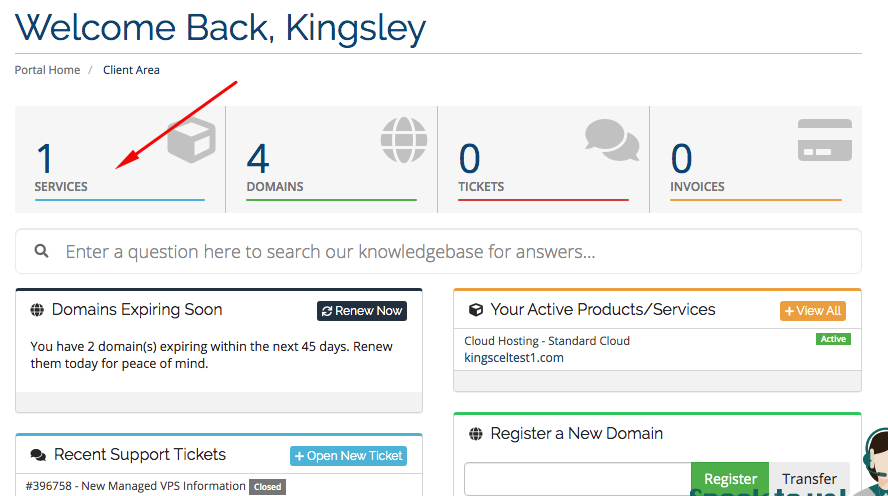Click the Transfer domain button

pyautogui.click(x=809, y=479)
